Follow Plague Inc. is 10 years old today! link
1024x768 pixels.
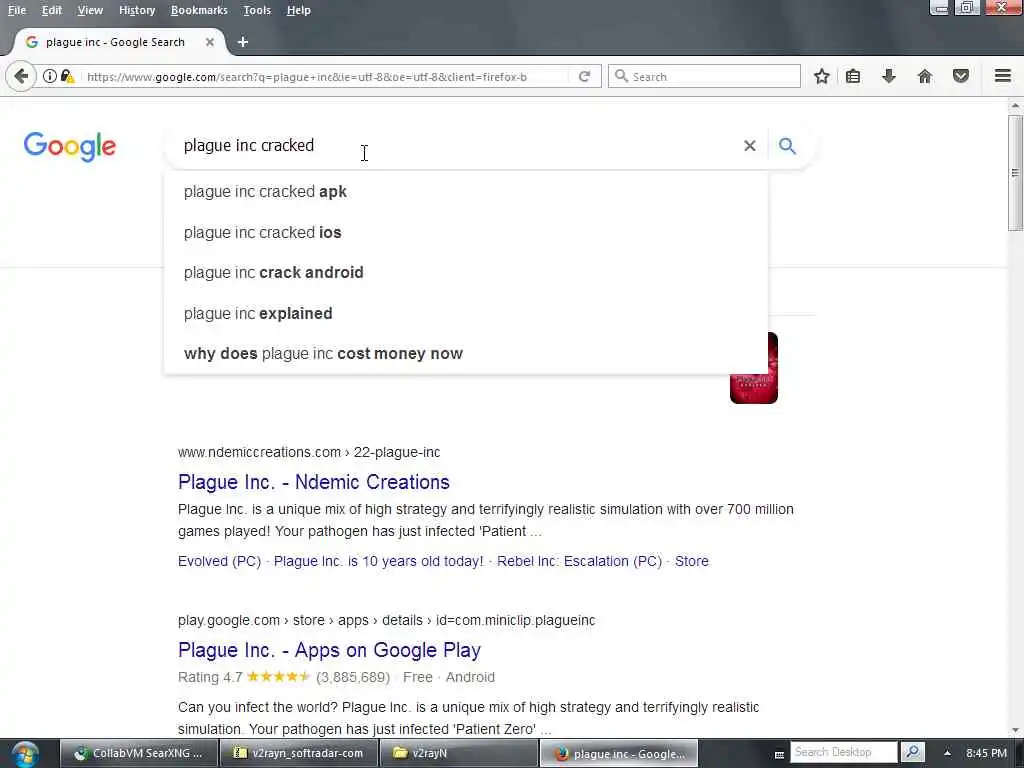pos(379,561)
